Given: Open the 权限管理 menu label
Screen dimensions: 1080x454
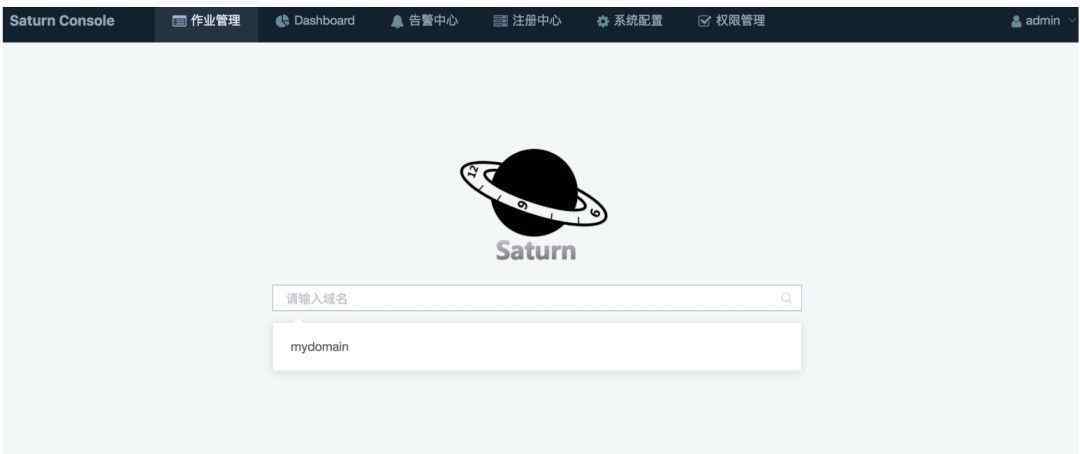Looking at the screenshot, I should click(740, 21).
